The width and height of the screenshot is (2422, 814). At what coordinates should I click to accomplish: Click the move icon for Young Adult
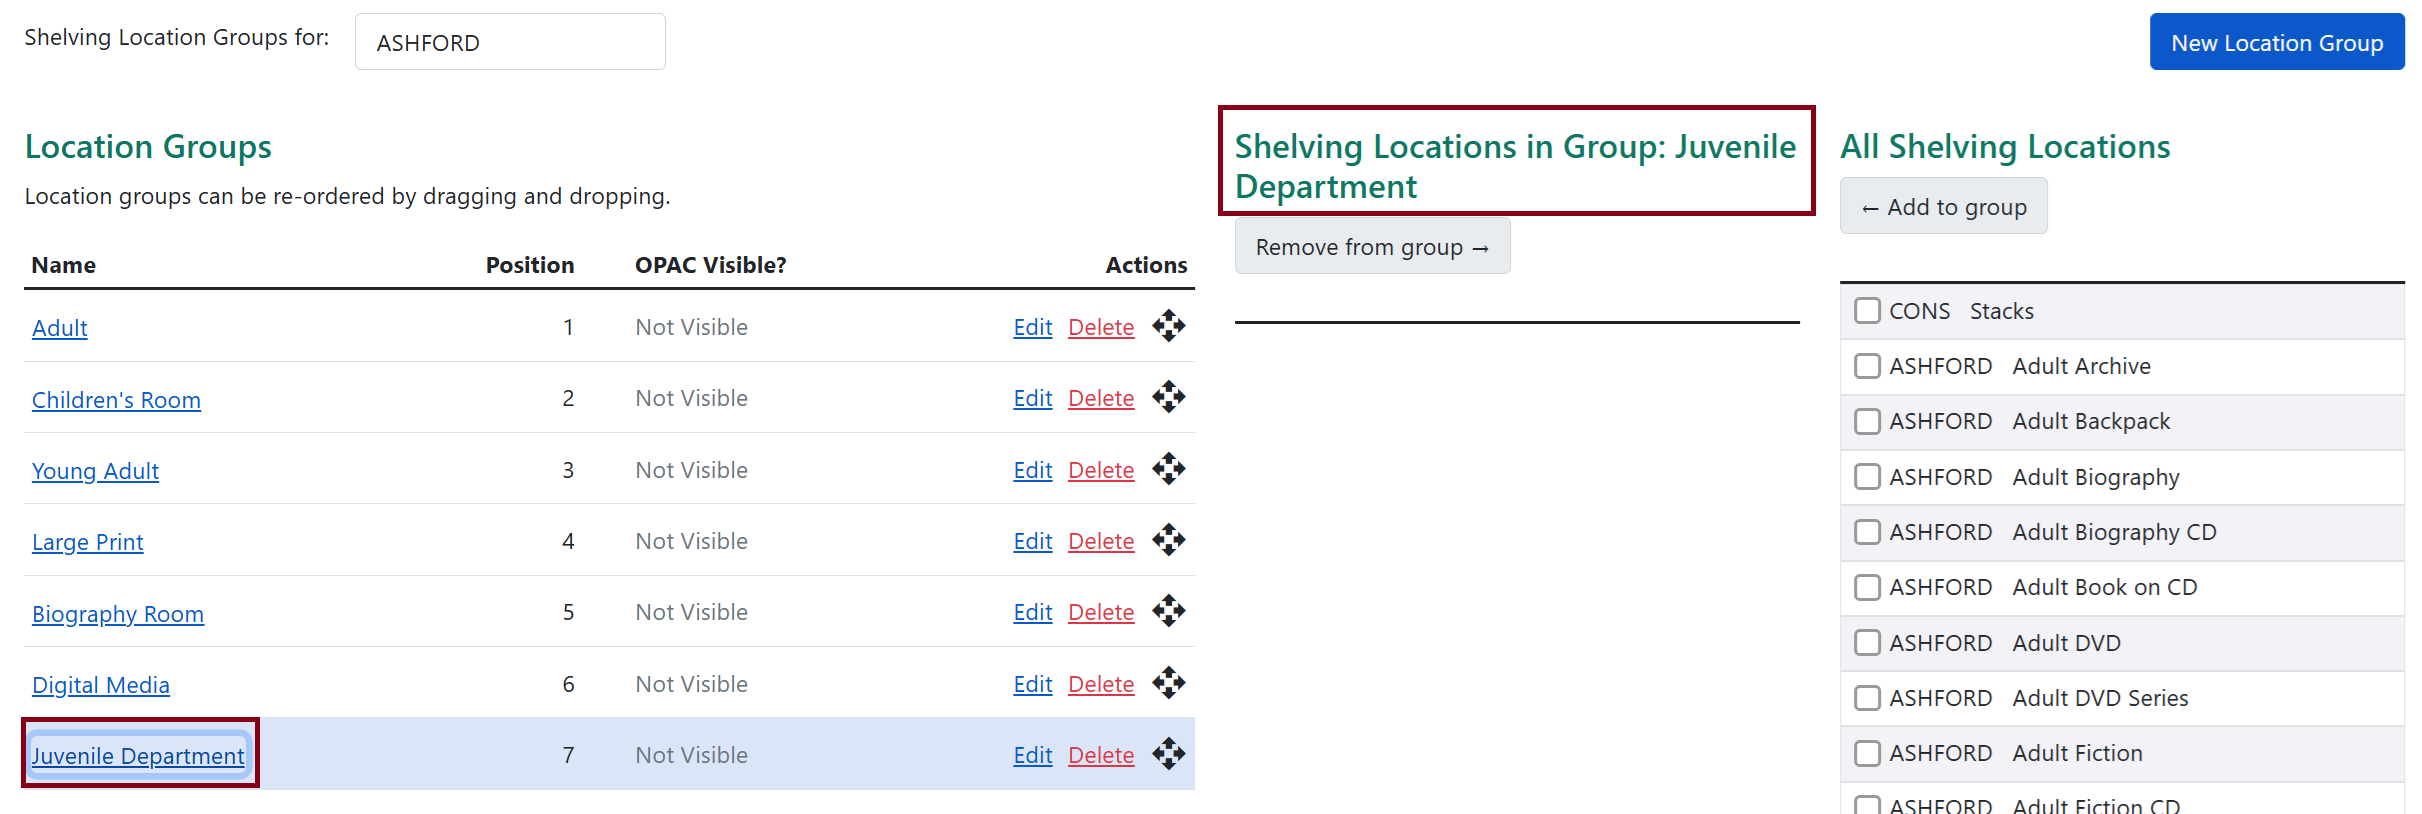pos(1169,469)
